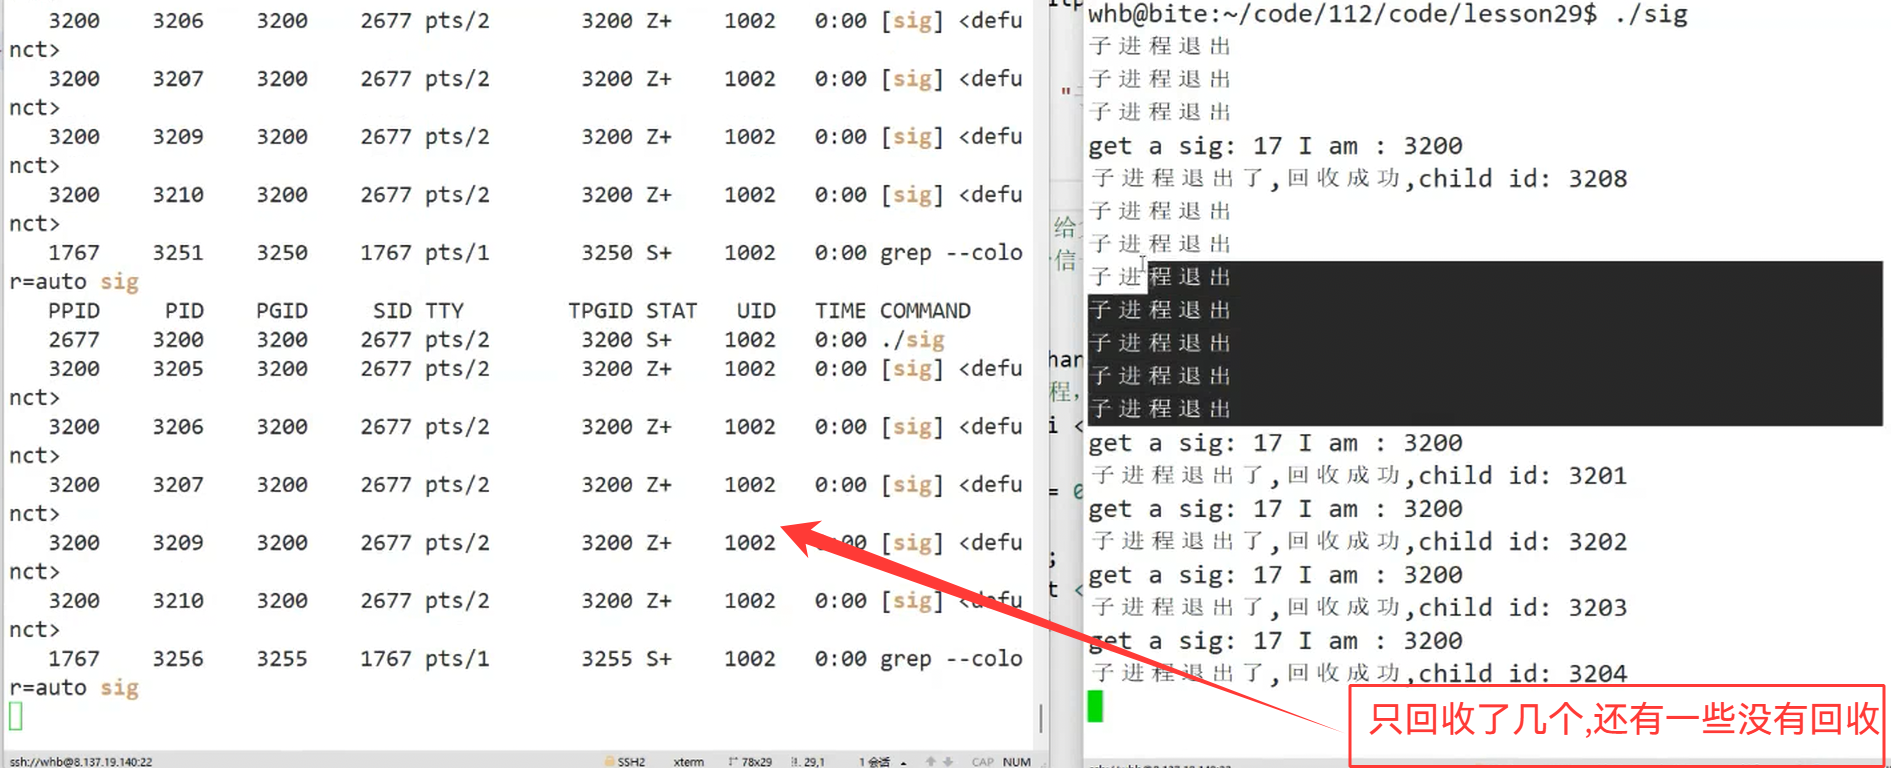Image resolution: width=1891 pixels, height=768 pixels.
Task: Click PID 3256 in the last grep row
Action: click(x=178, y=659)
